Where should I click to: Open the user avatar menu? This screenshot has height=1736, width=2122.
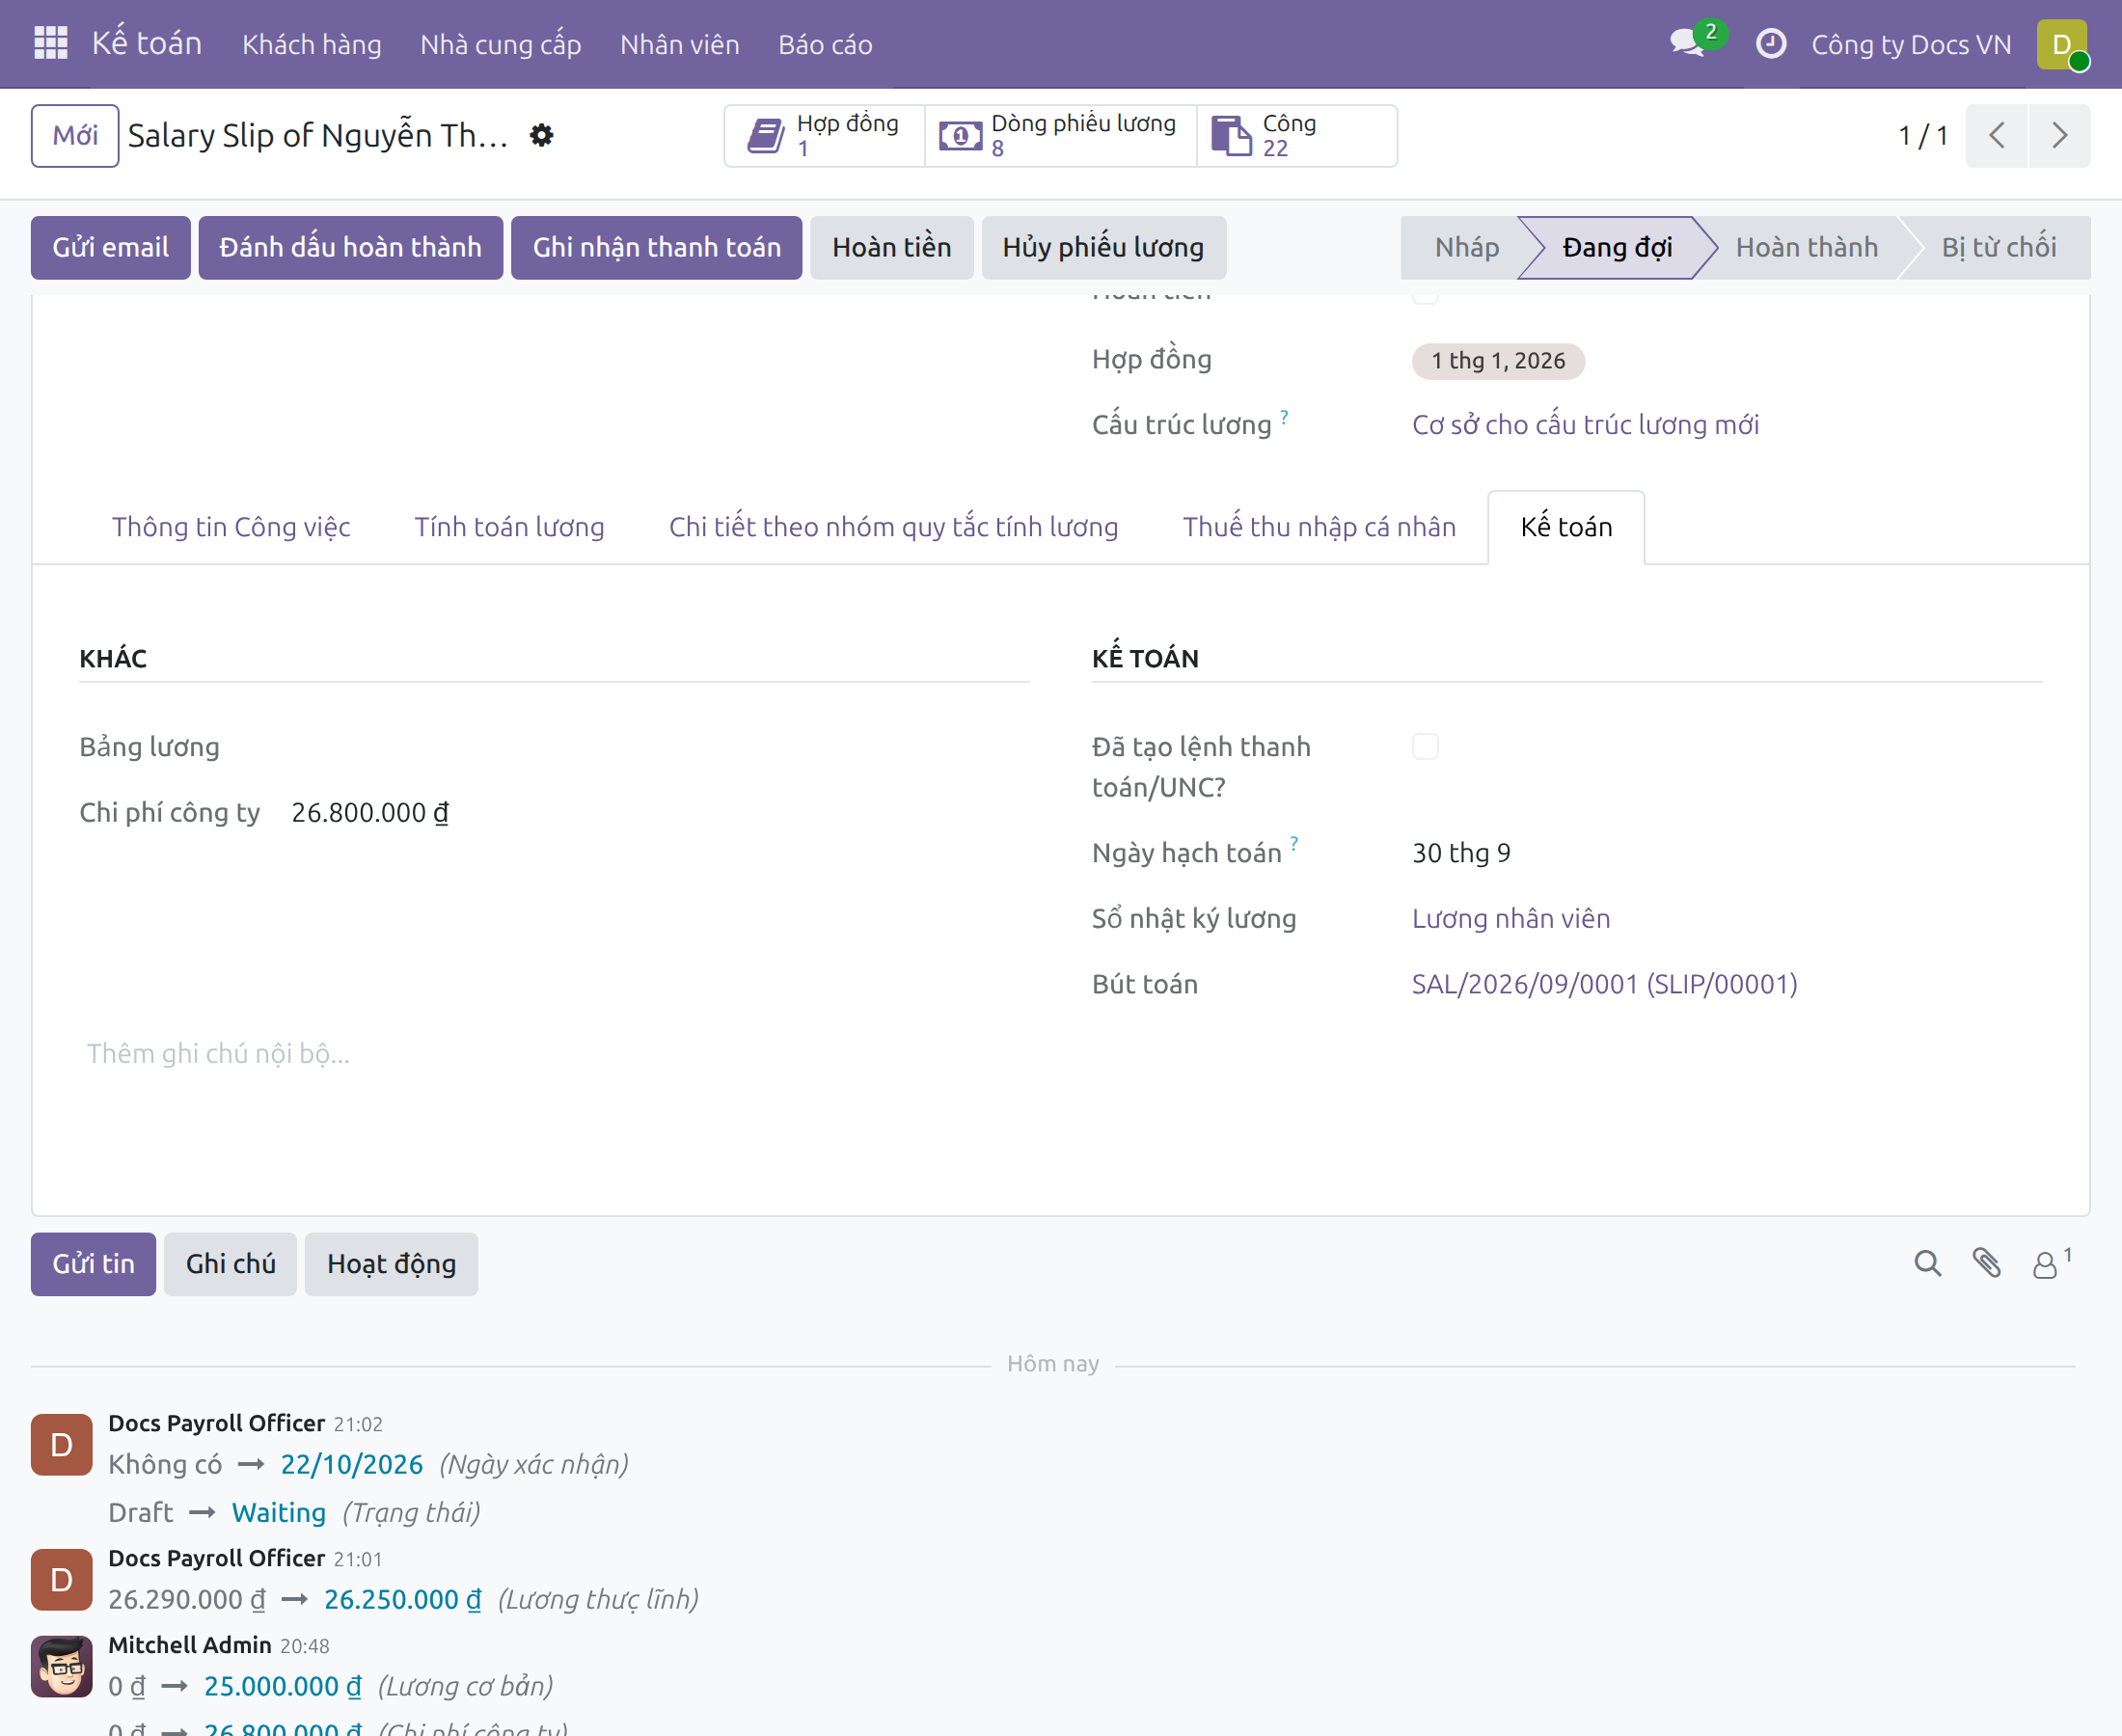tap(2062, 44)
